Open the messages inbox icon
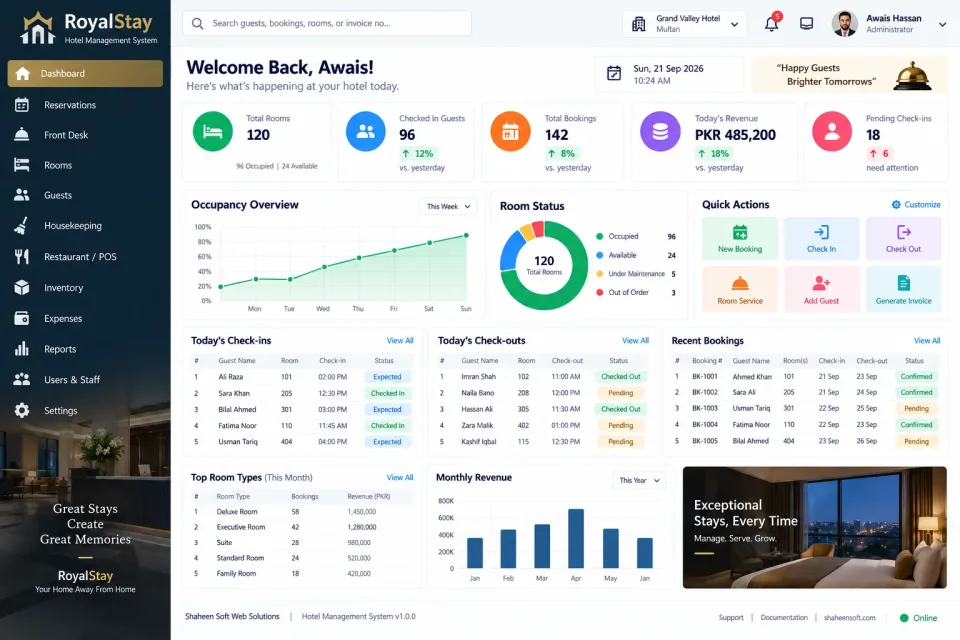Viewport: 960px width, 640px height. point(807,24)
